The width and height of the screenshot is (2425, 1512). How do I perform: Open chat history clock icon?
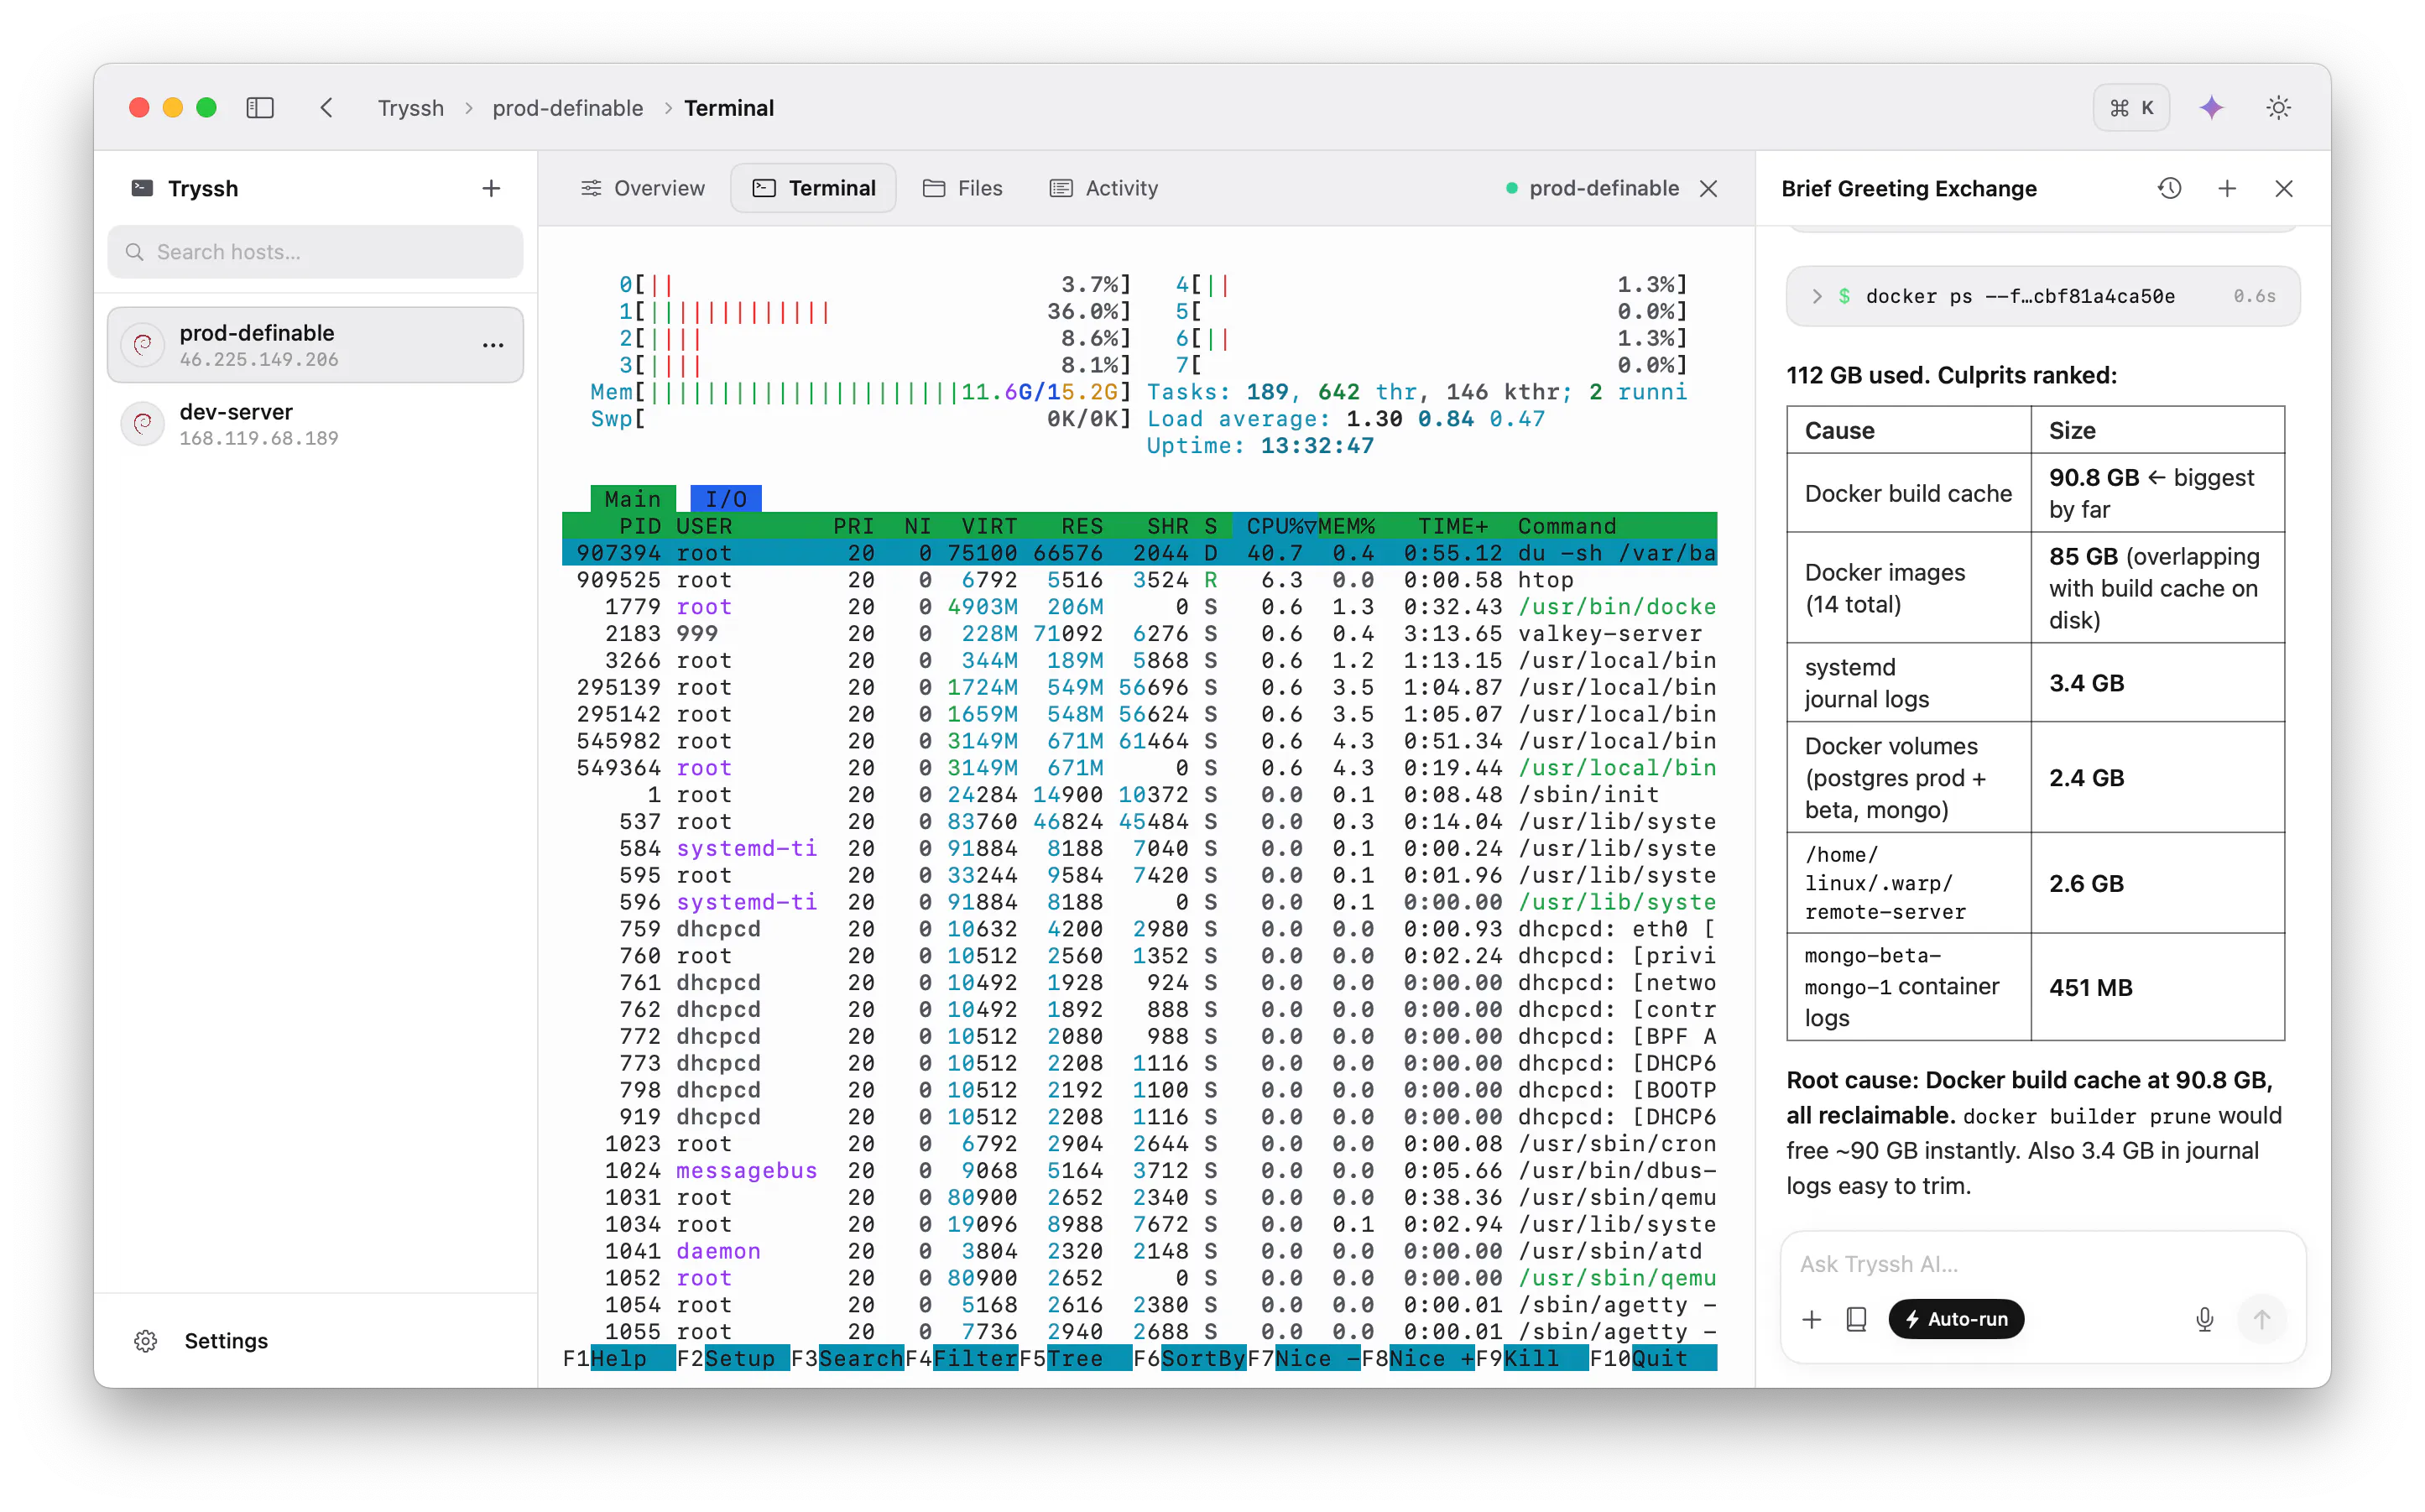click(2169, 188)
